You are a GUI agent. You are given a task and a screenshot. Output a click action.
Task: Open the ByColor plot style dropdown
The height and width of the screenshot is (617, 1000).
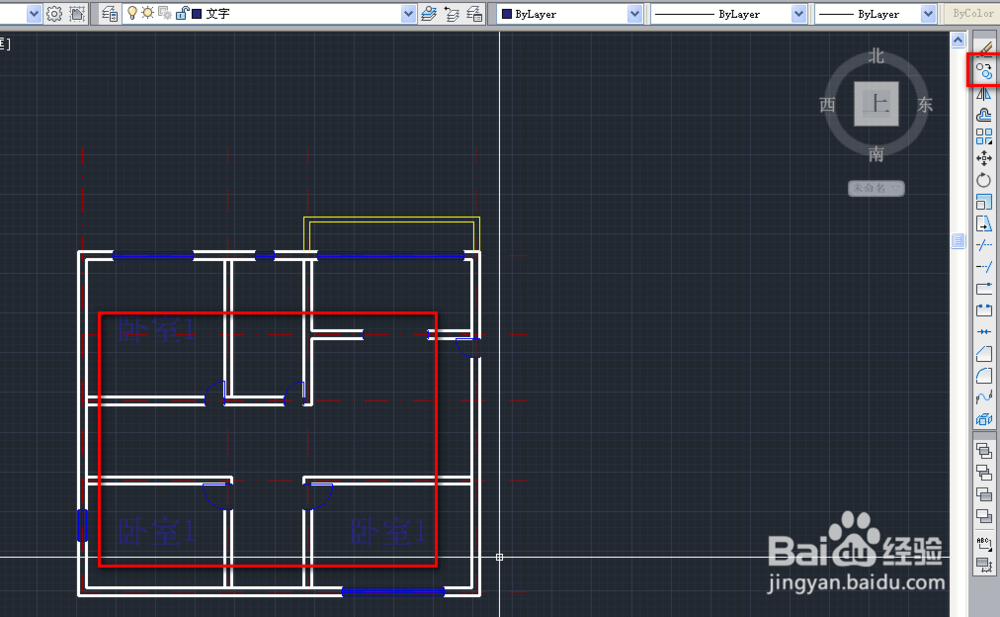click(x=972, y=13)
